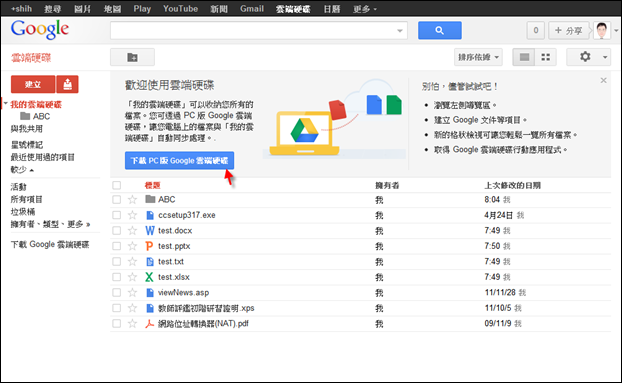Click file icon of viewNews.asp
622x383 pixels.
click(x=150, y=293)
